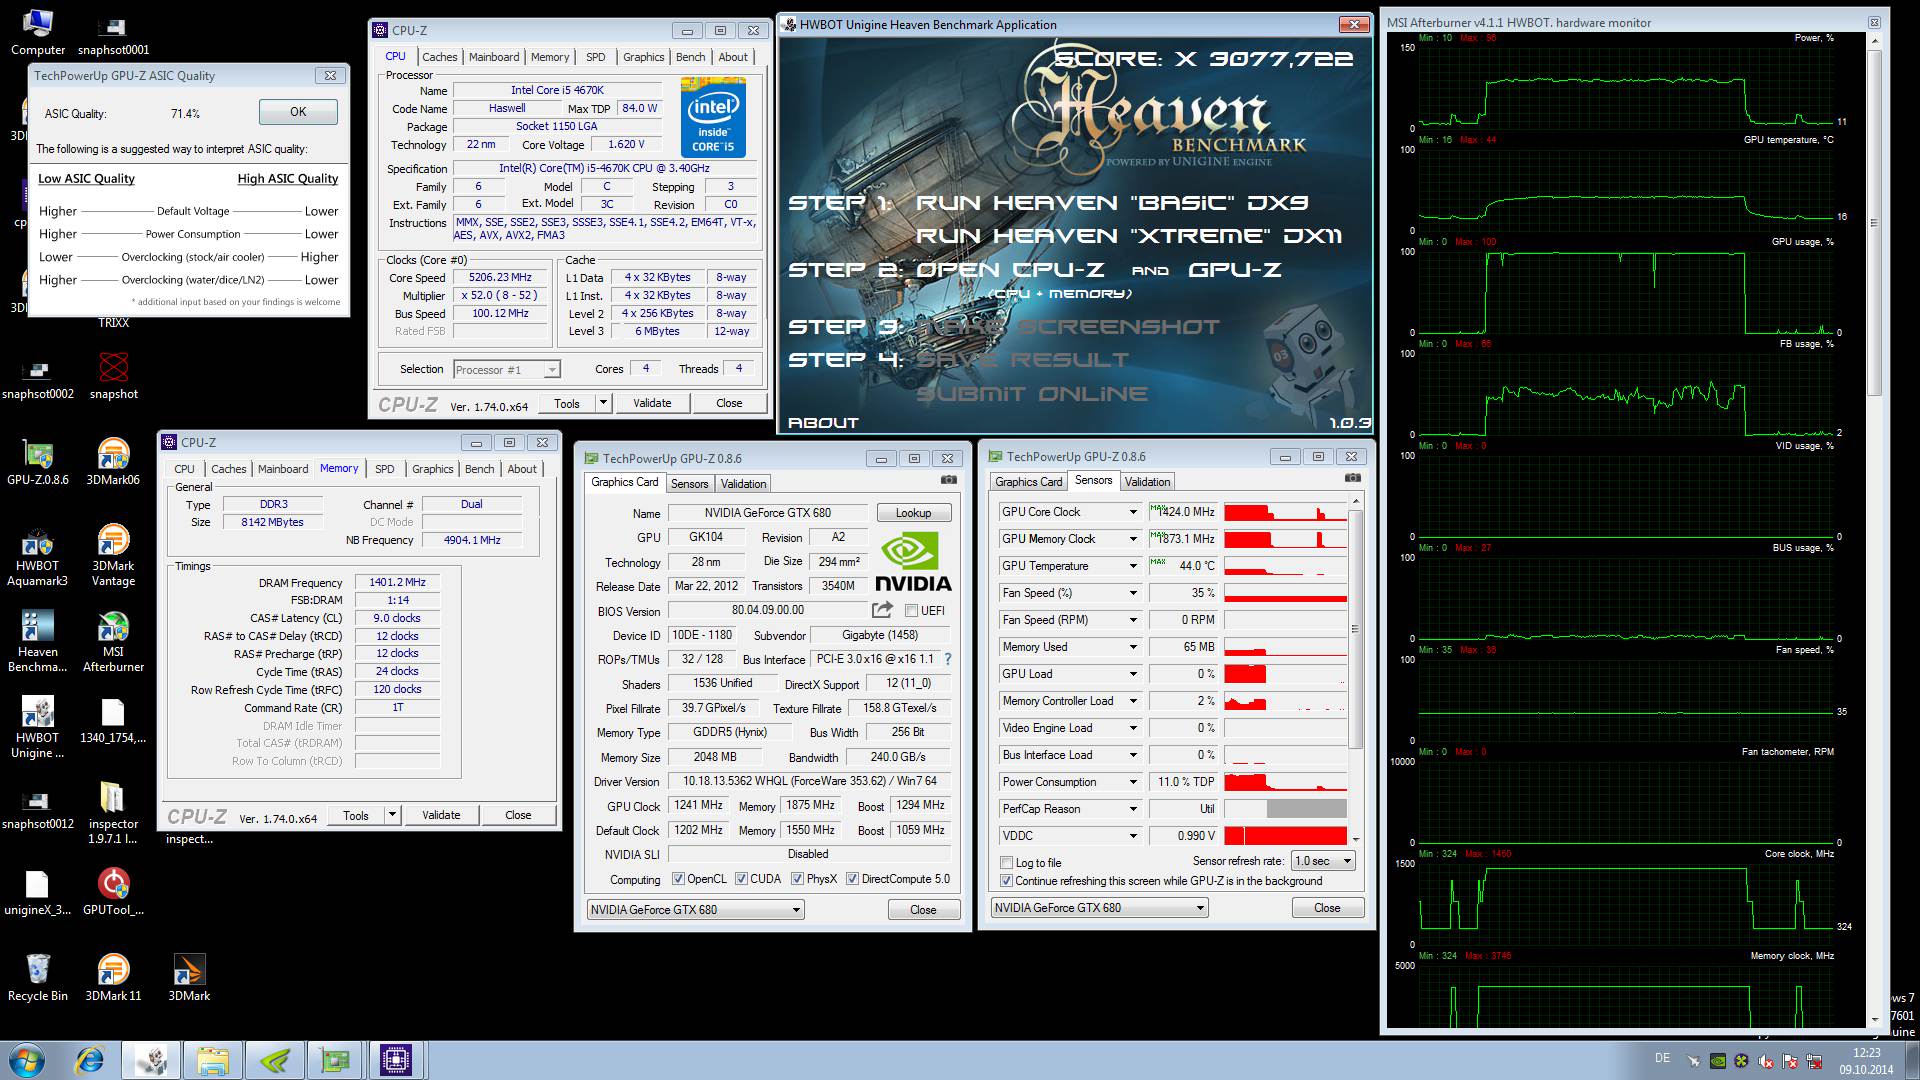The image size is (1920, 1080).
Task: Switch to Caches tab in top CPU-Z
Action: pyautogui.click(x=439, y=57)
